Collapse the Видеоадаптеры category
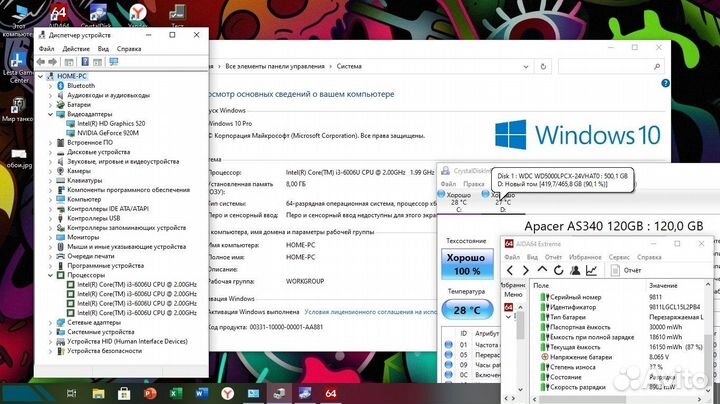 click(x=51, y=114)
